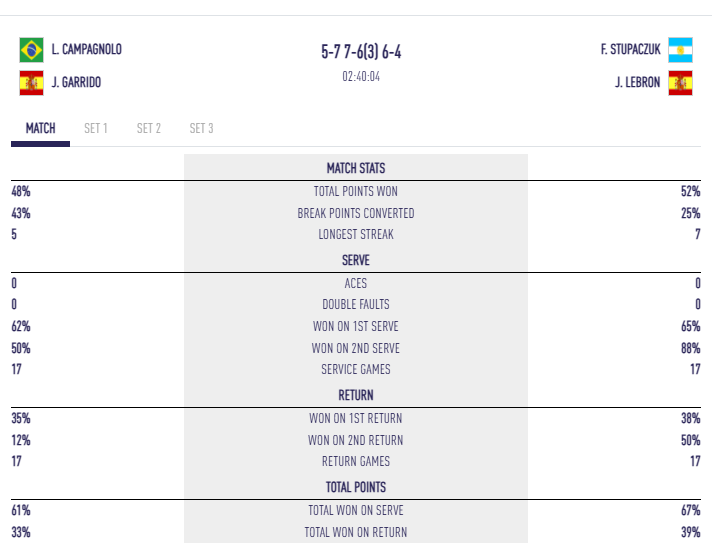Viewport: 712px width, 552px height.
Task: Click the Won on 1st Return label
Action: pyautogui.click(x=356, y=419)
